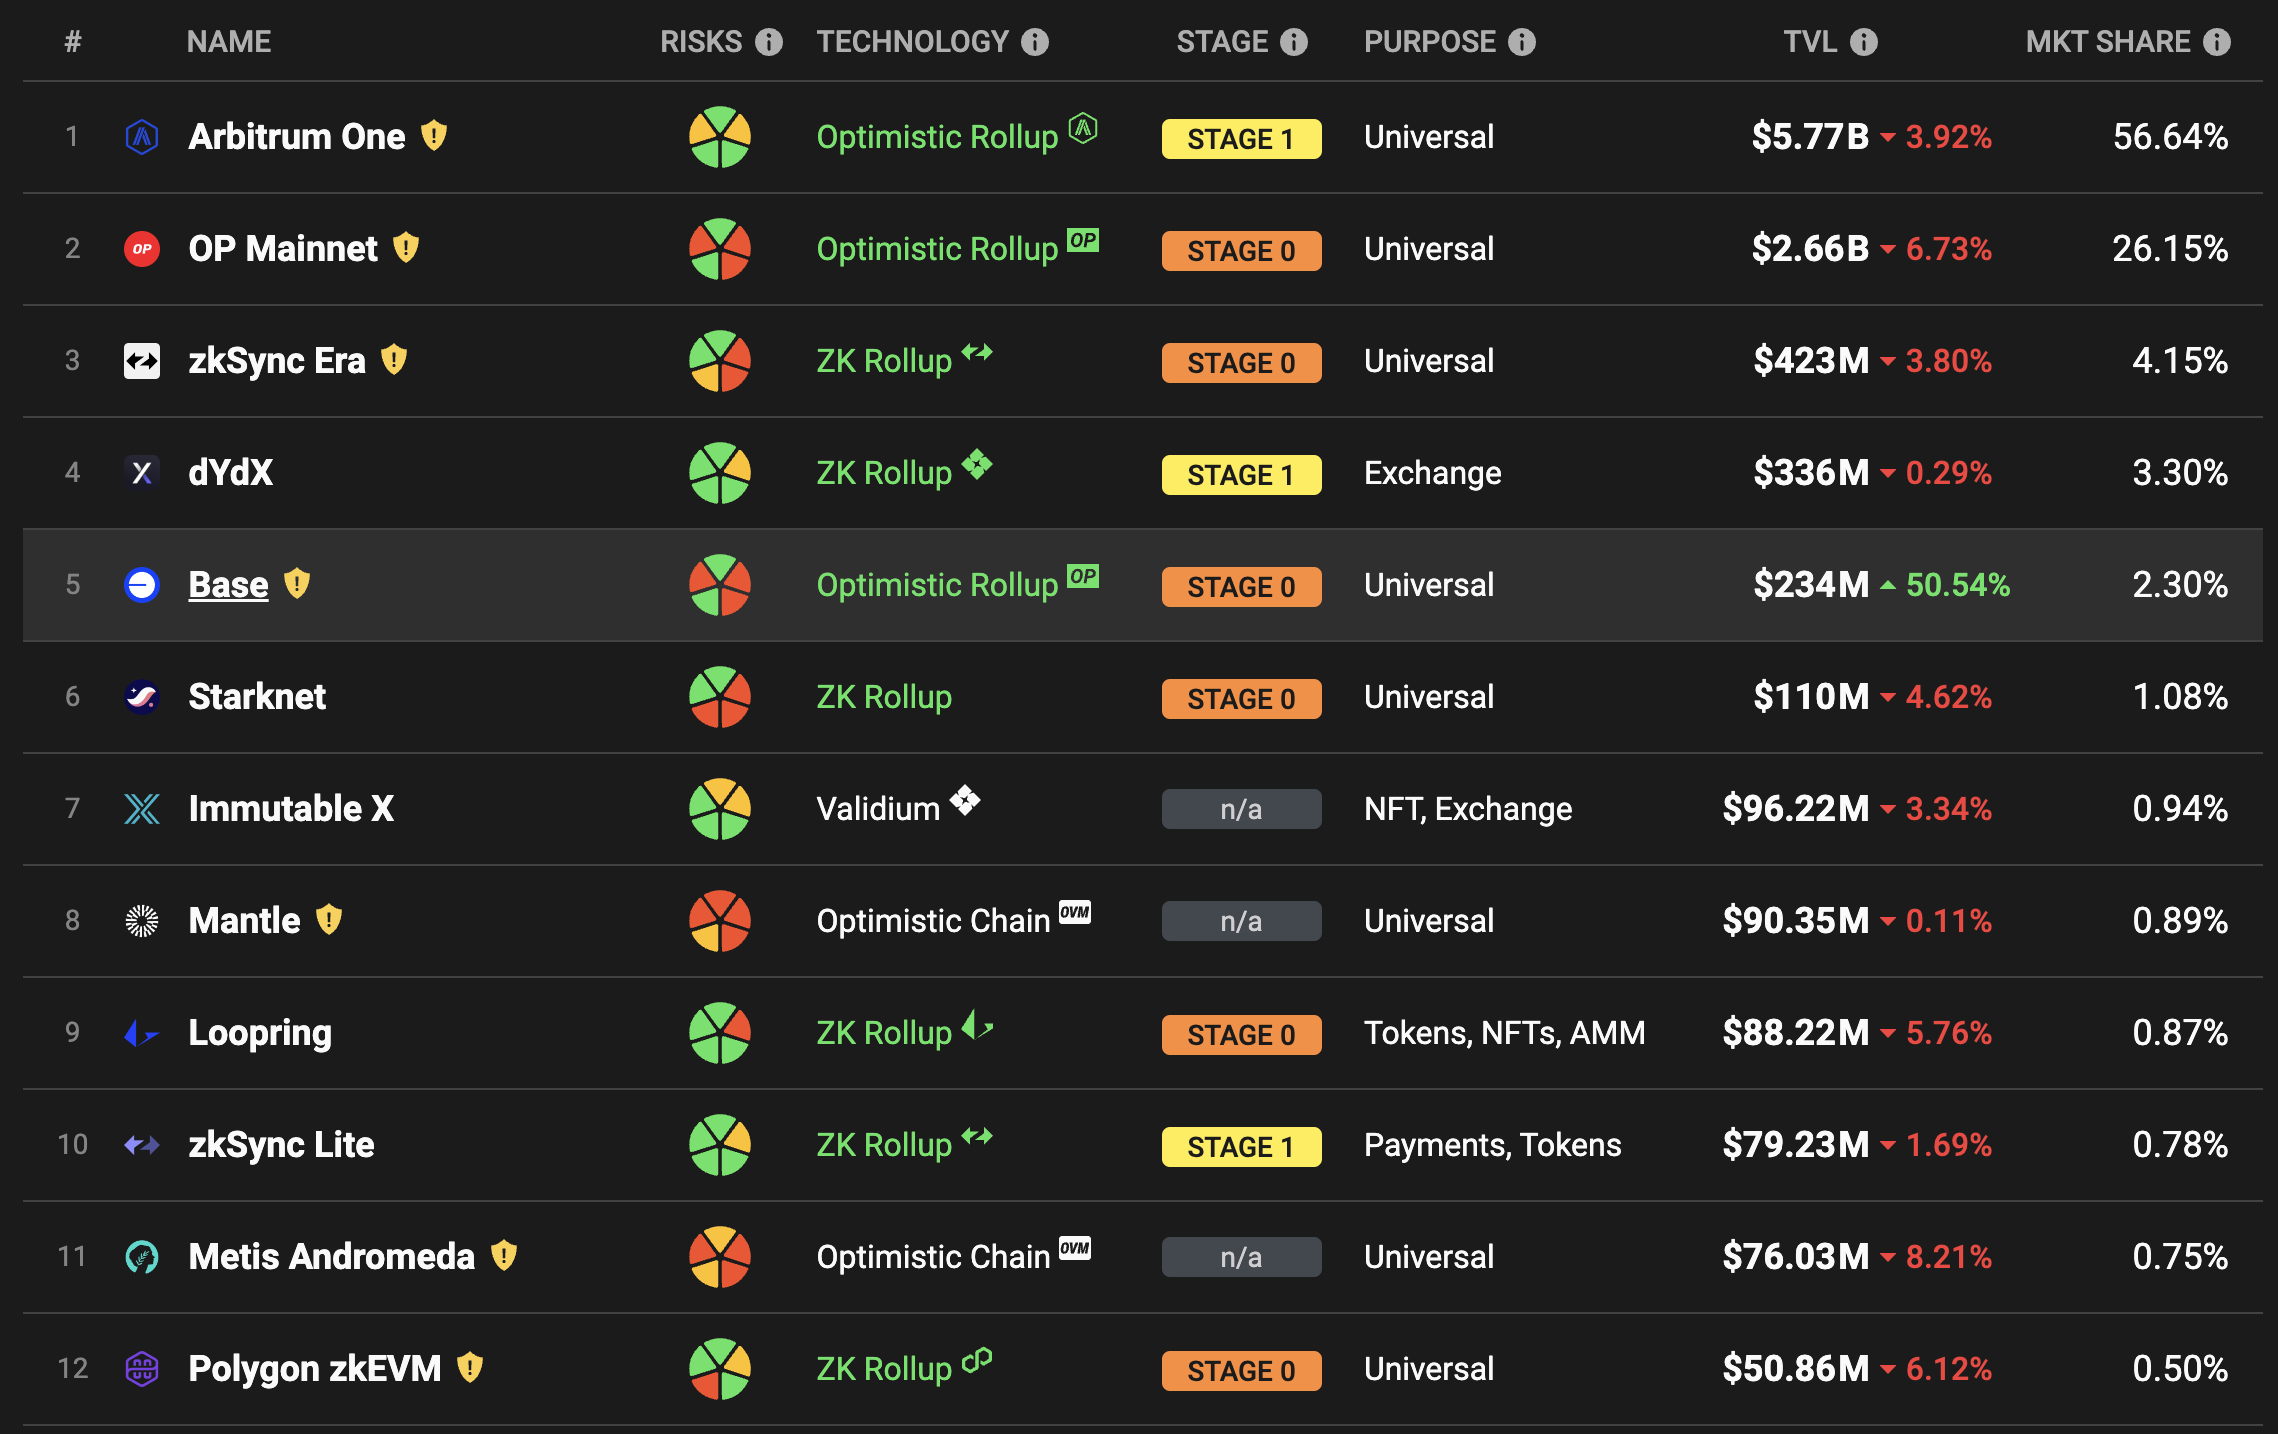Click the zkSync Lite risk rosette
This screenshot has width=2278, height=1434.
[x=720, y=1145]
